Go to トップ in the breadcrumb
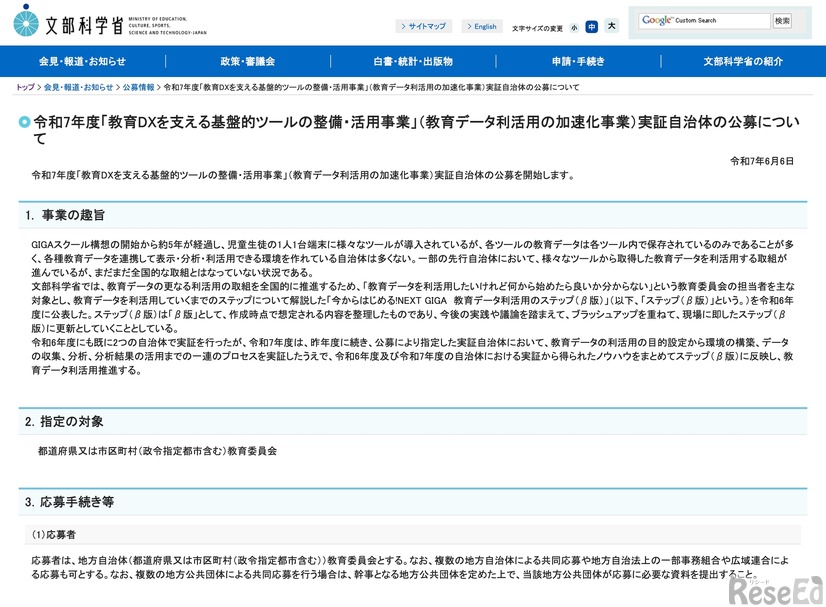Image resolution: width=826 pixels, height=607 pixels. [x=25, y=87]
